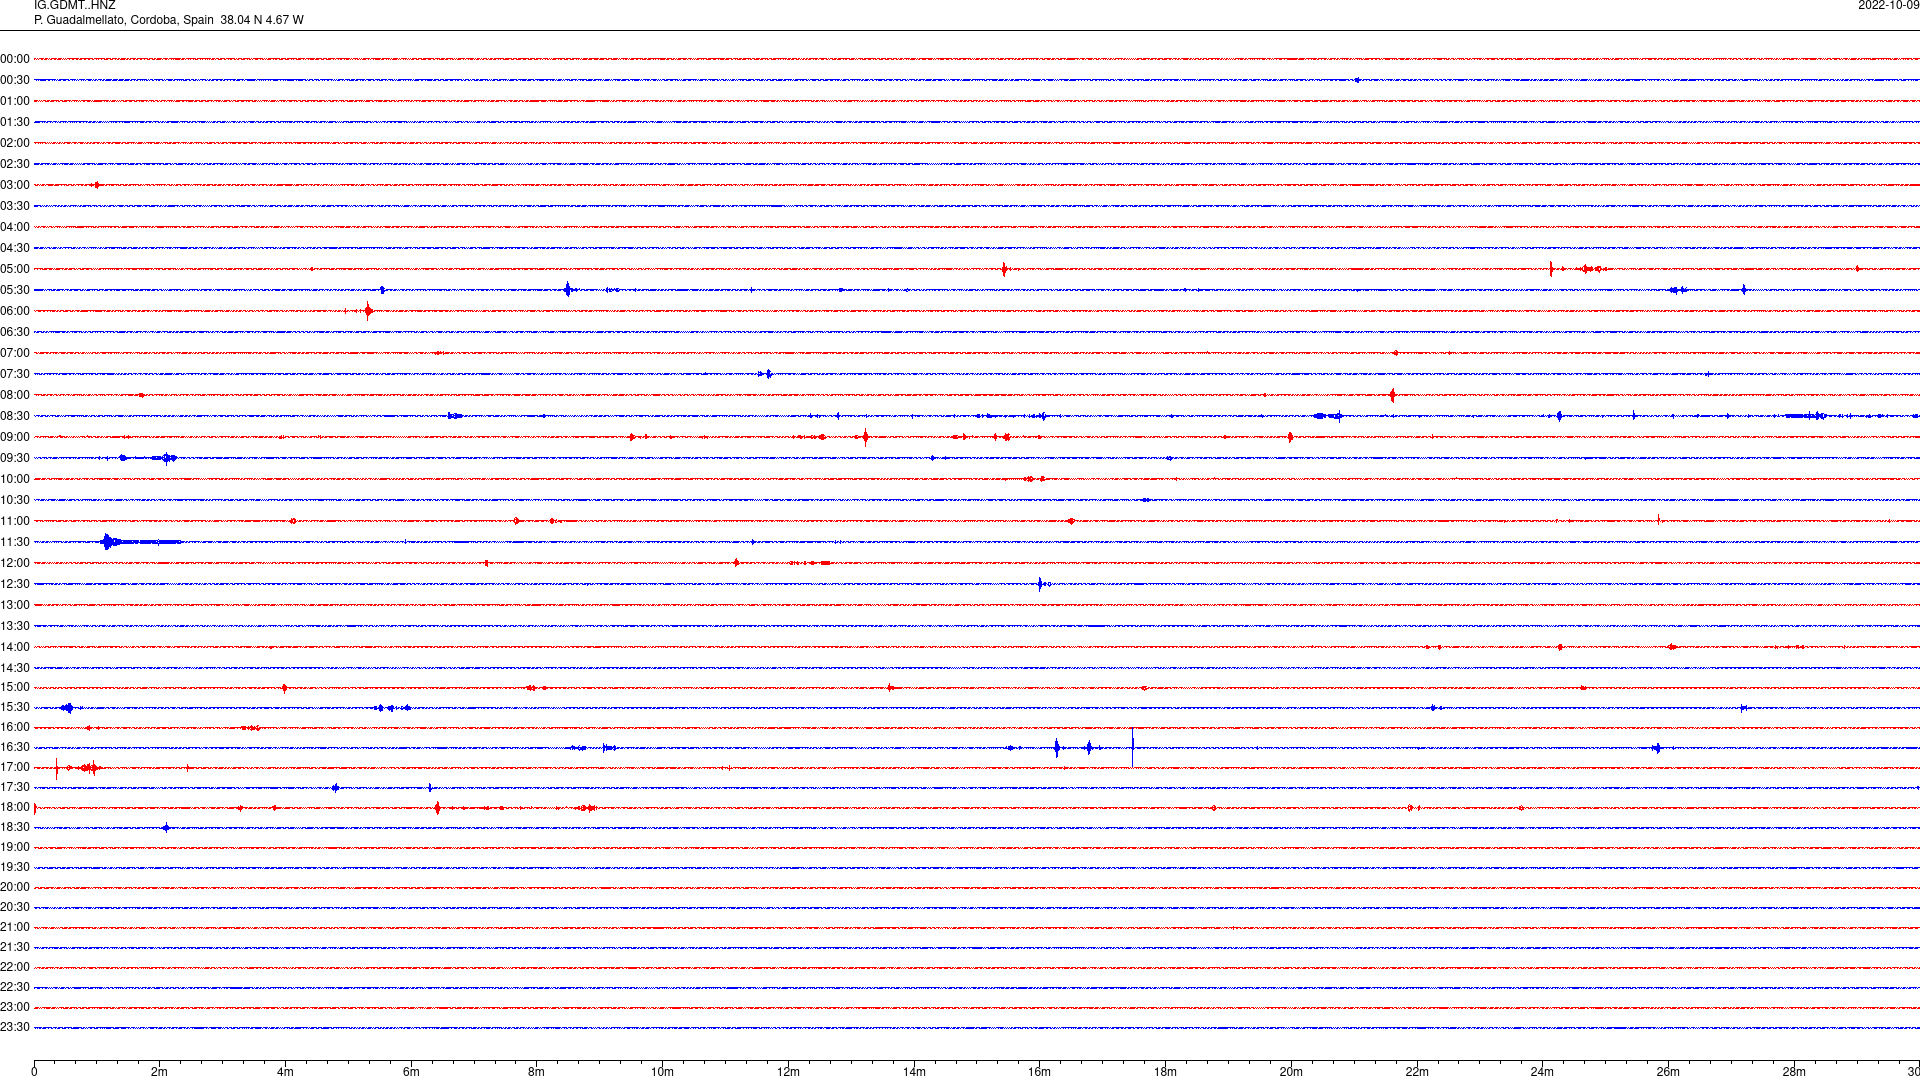Choose the 05:30 trace label
The width and height of the screenshot is (1920, 1080).
(x=15, y=290)
